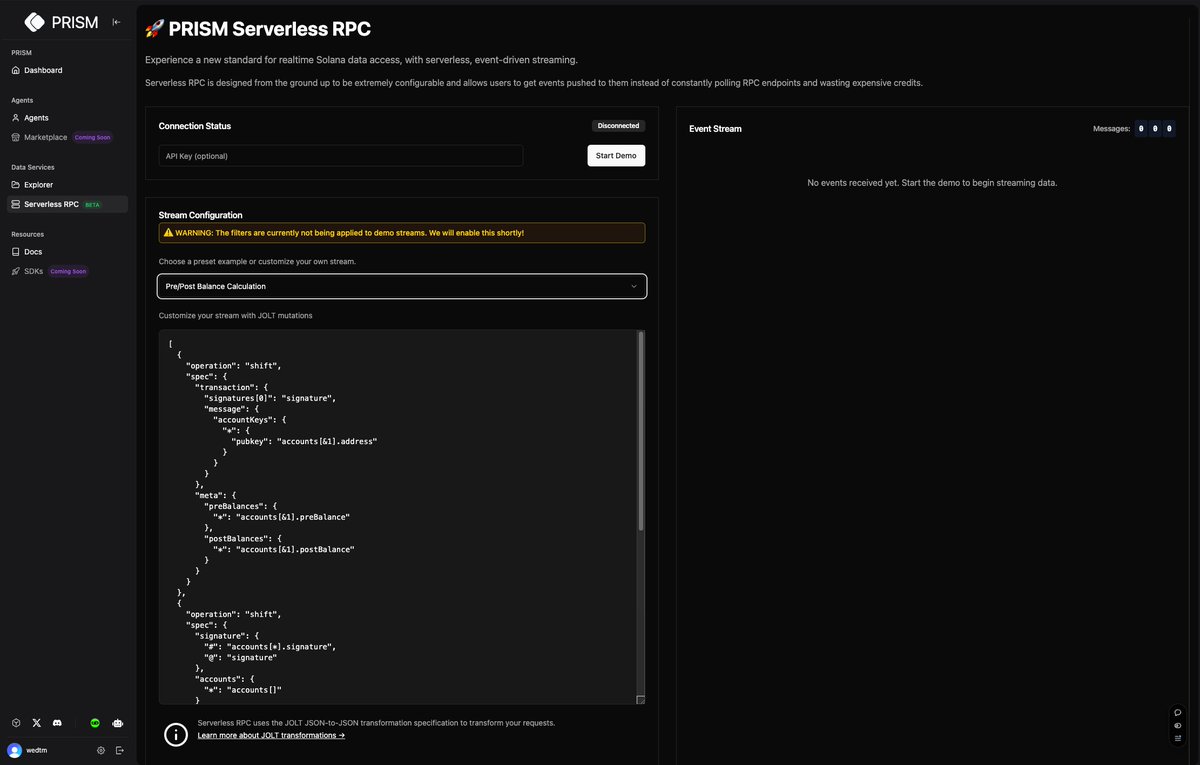Open the chat bubble floating icon

click(x=1178, y=712)
